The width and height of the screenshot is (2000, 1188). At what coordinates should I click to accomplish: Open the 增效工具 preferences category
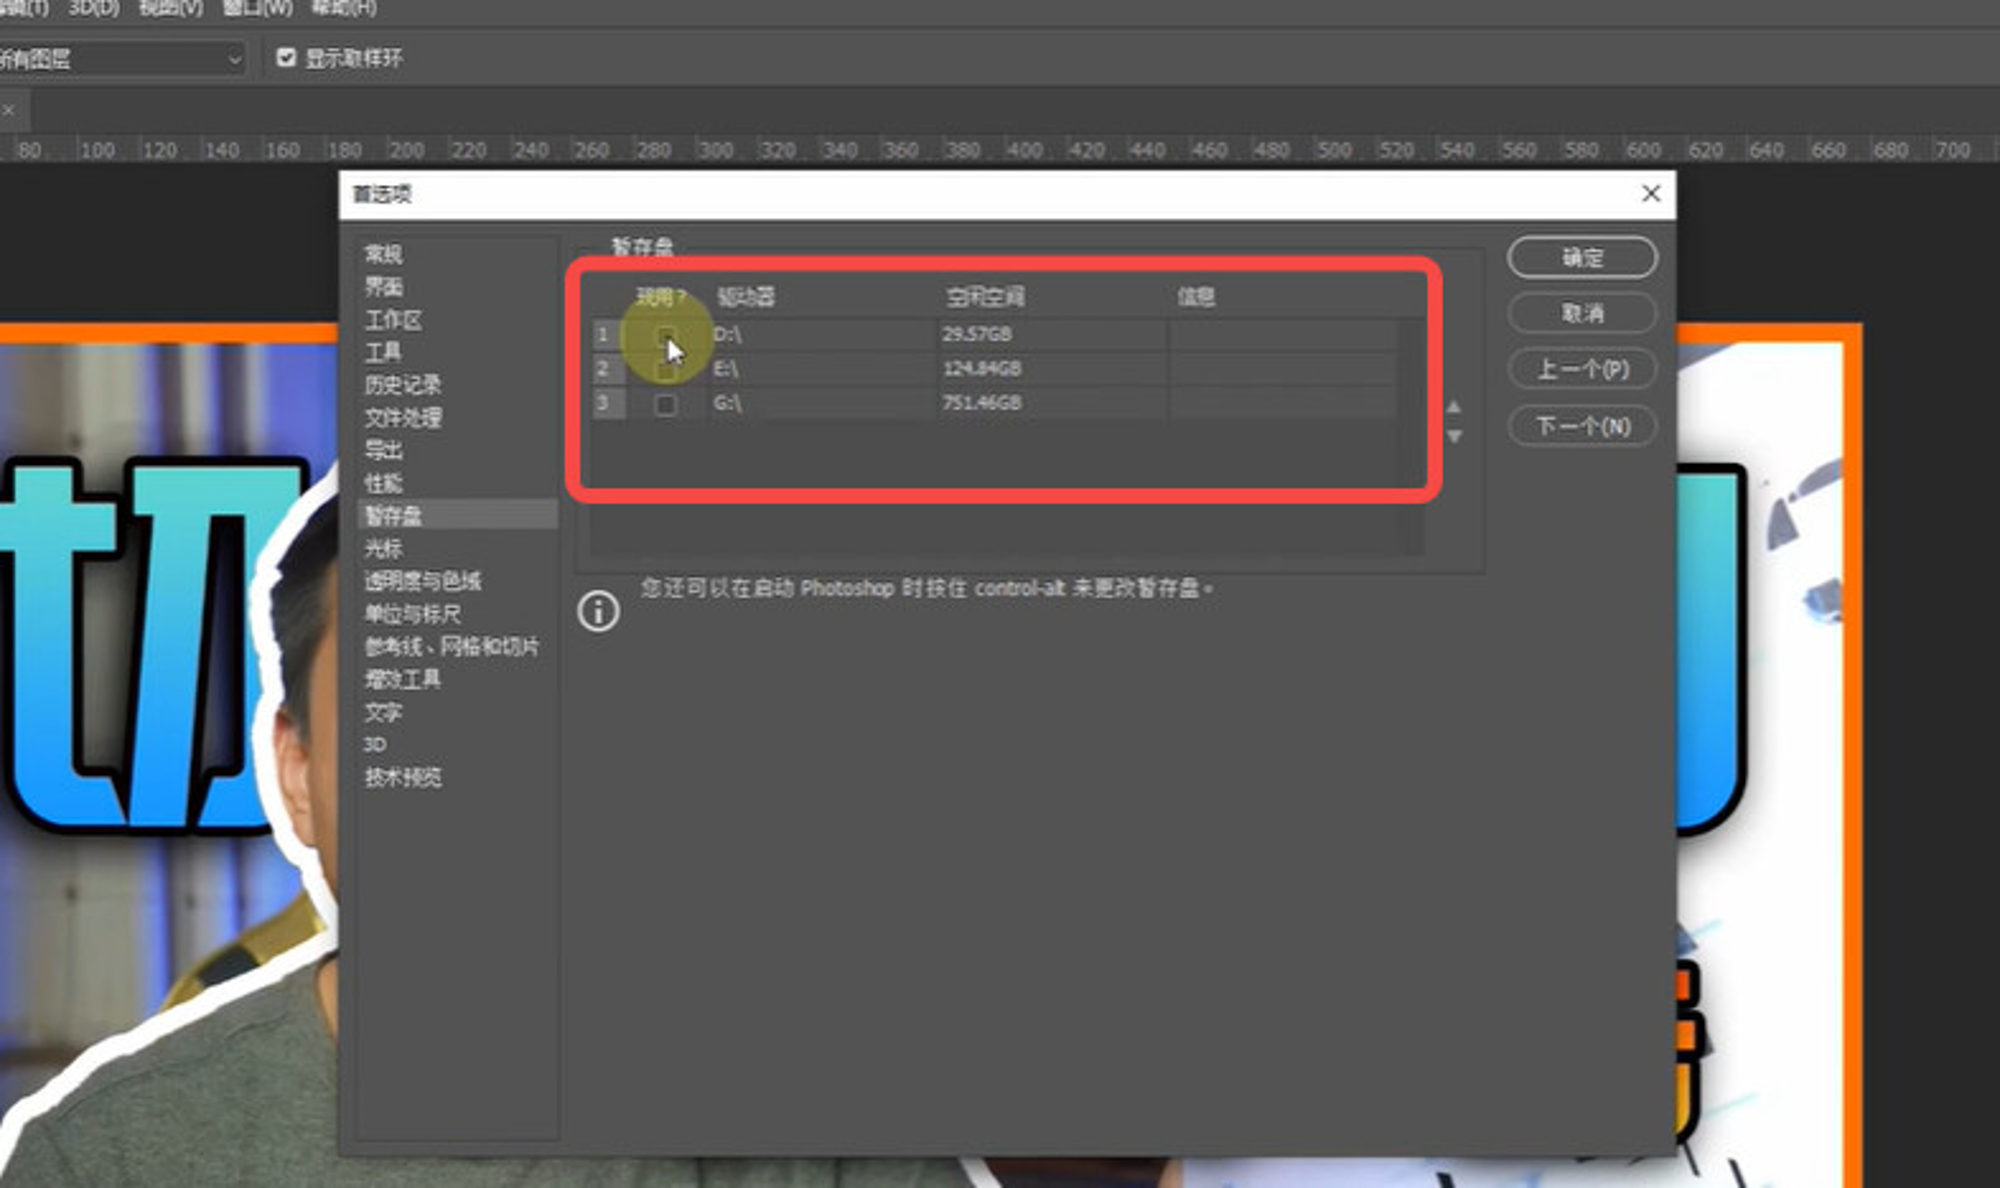[402, 679]
